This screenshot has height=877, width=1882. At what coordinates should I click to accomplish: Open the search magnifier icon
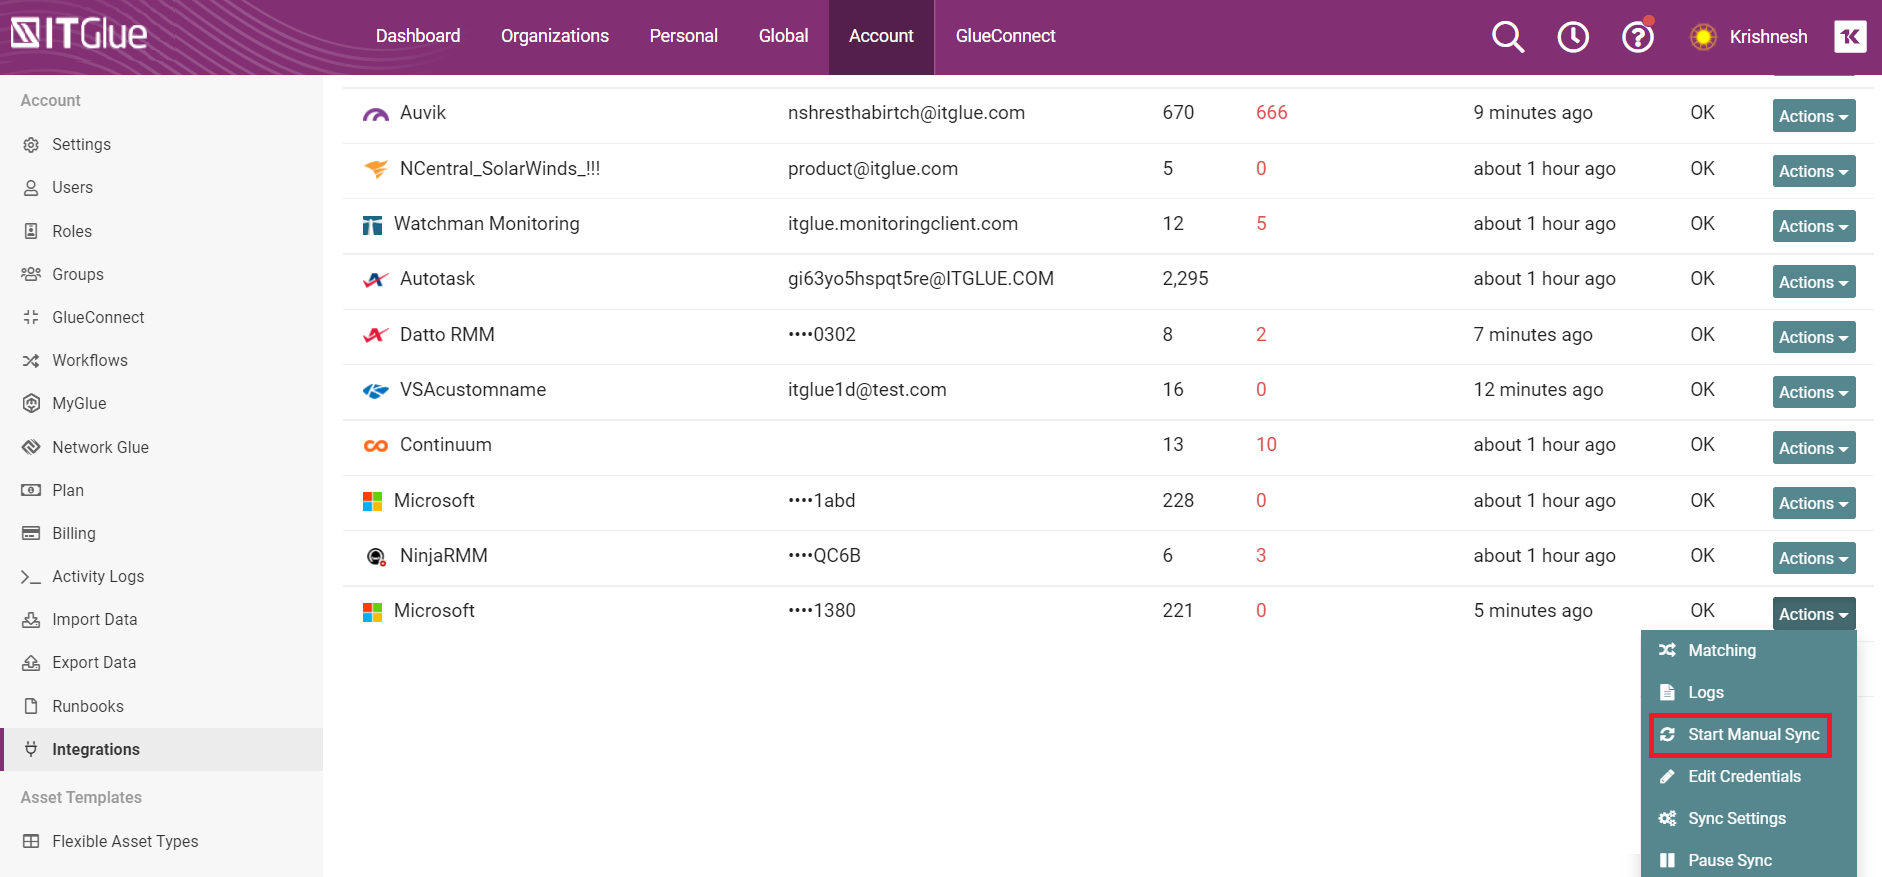[1508, 37]
